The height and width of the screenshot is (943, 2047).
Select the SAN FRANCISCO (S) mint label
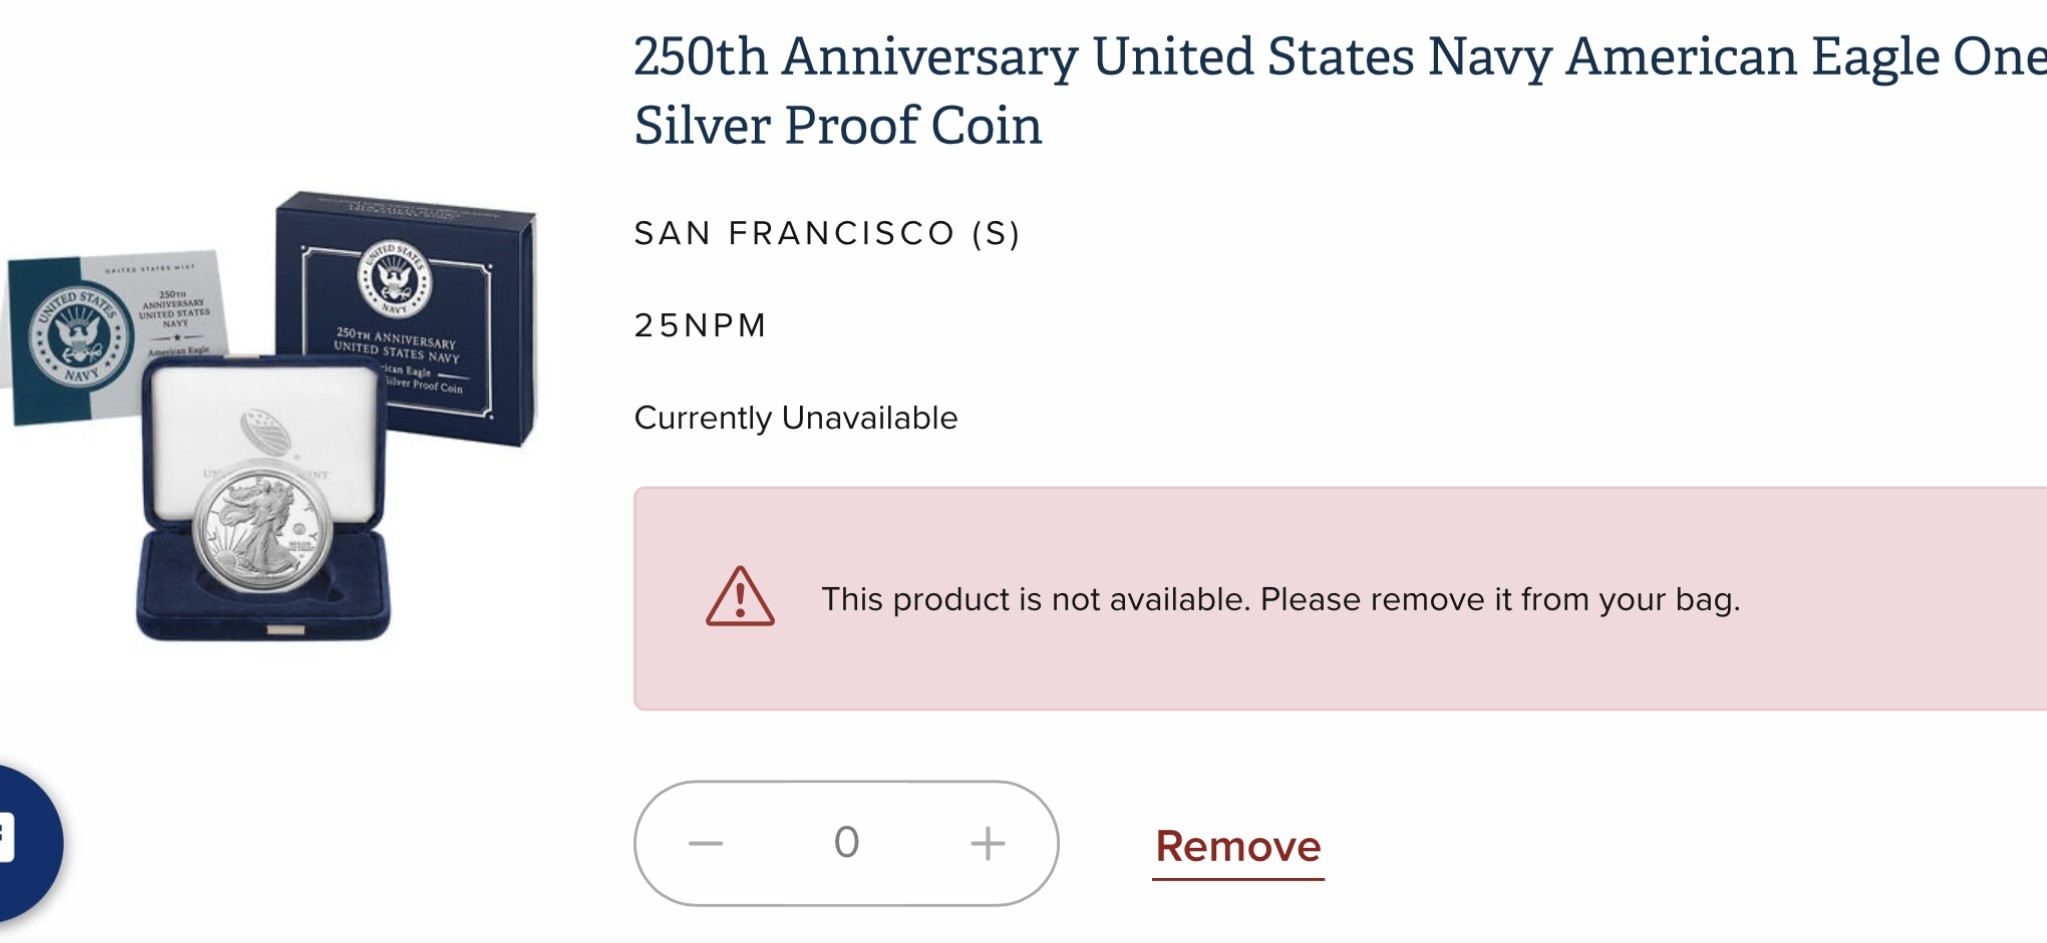827,233
